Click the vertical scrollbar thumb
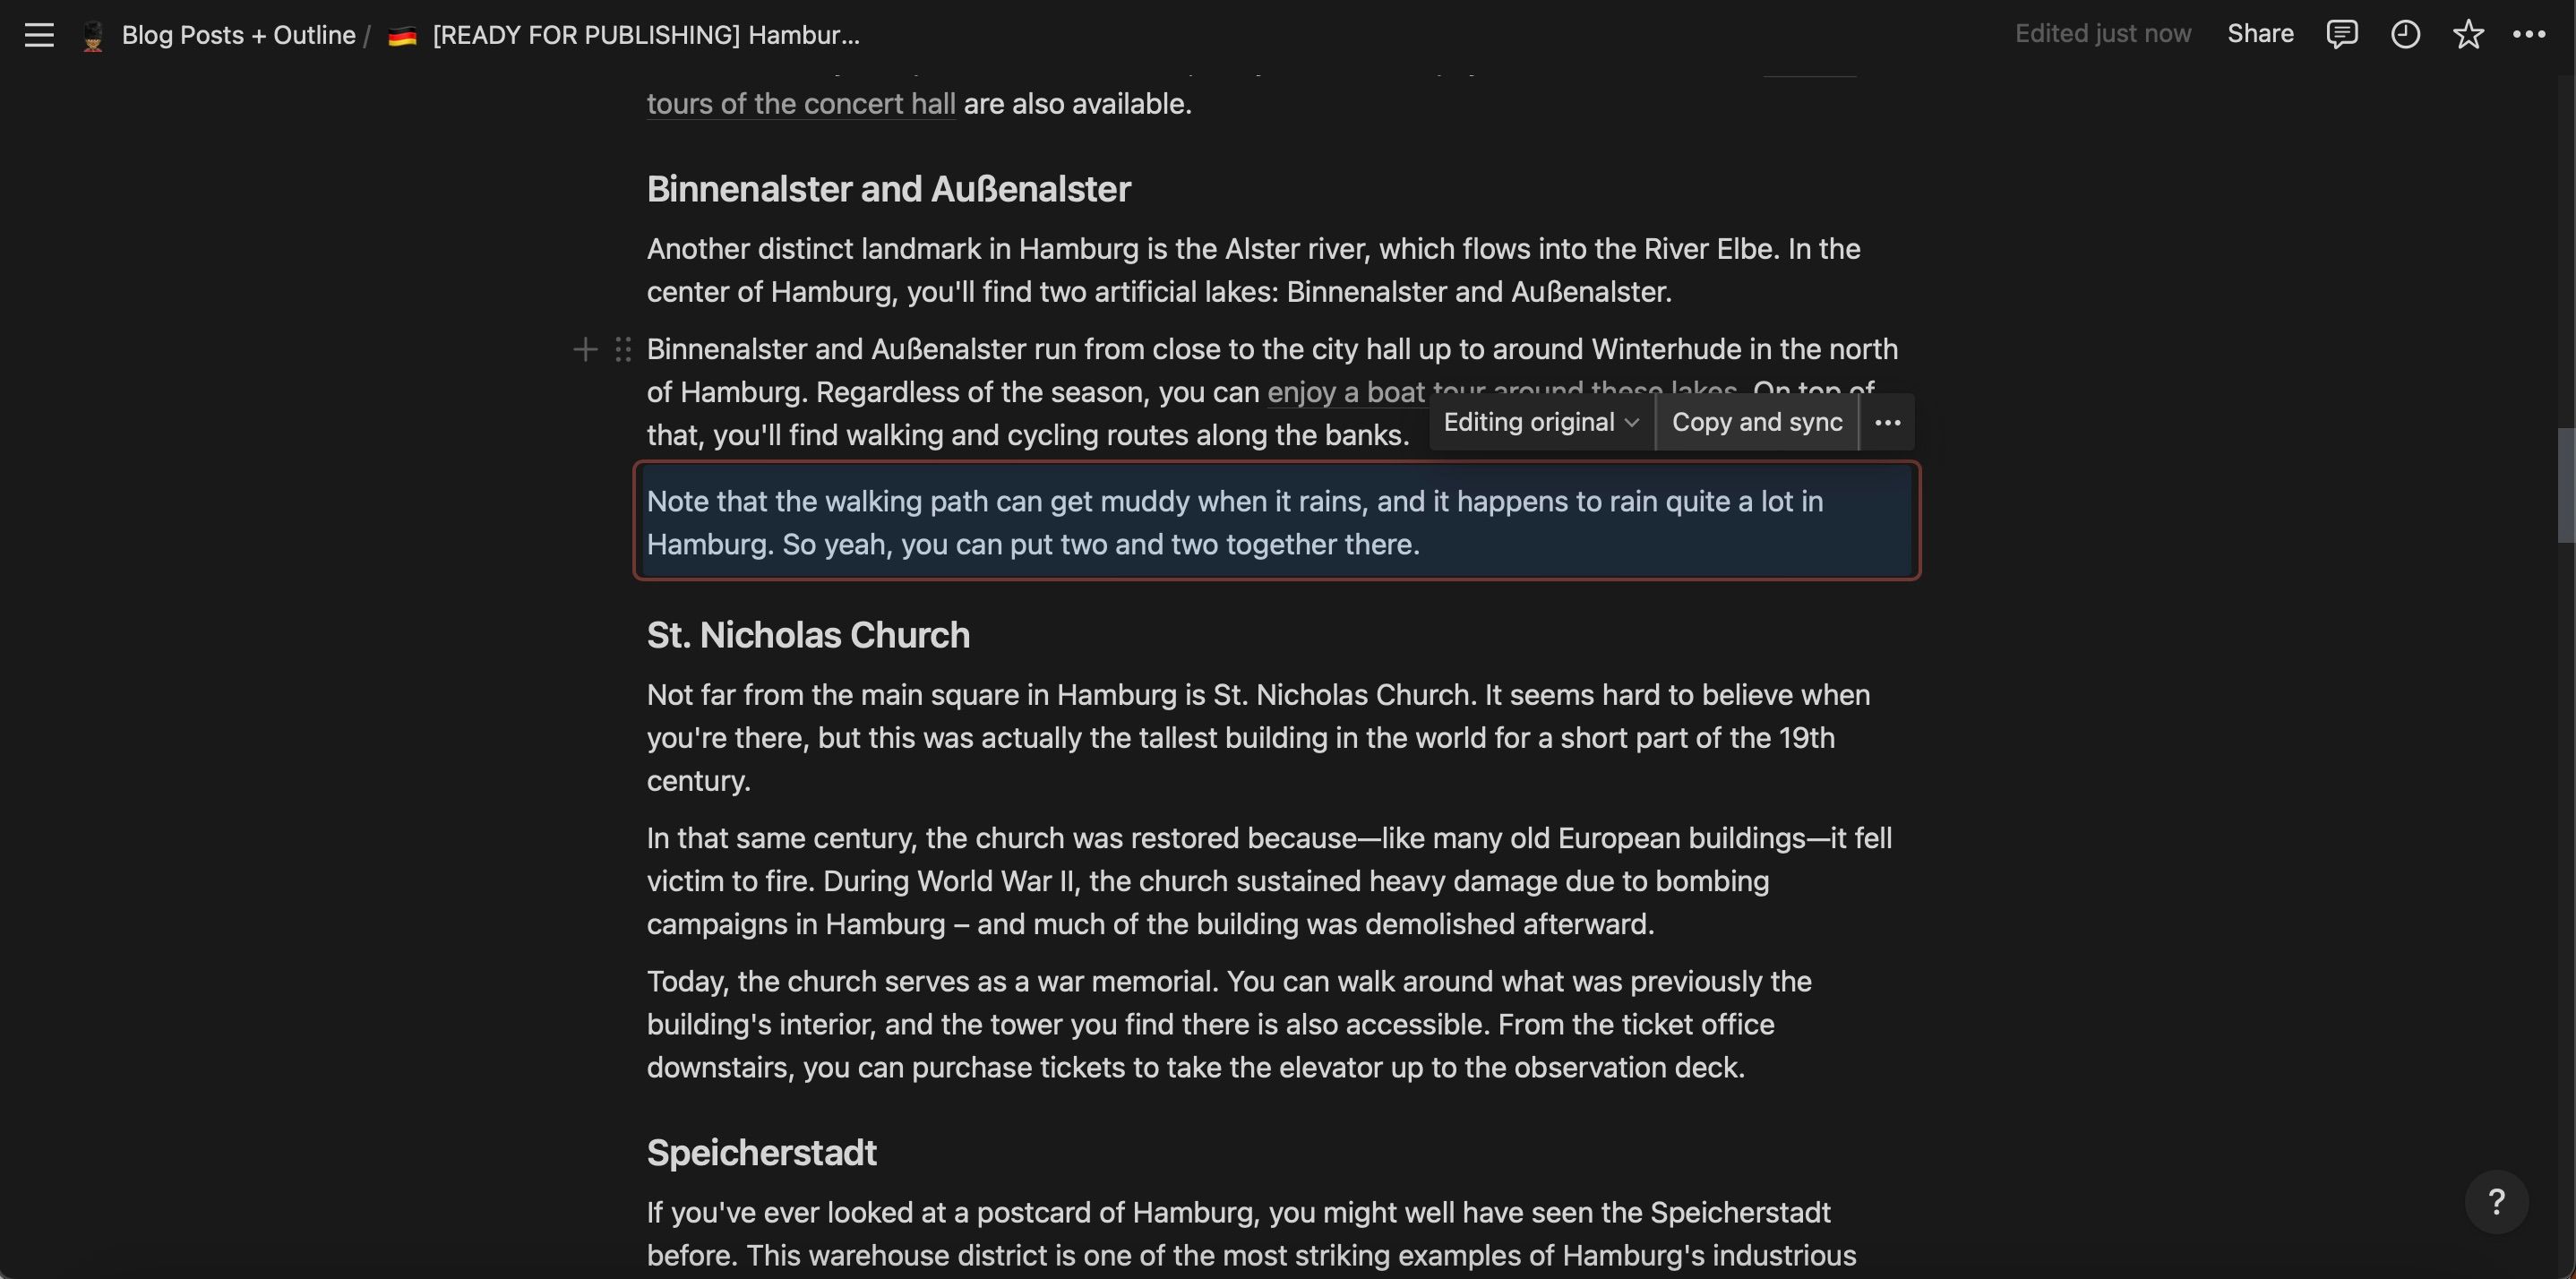2576x1279 pixels. pos(2566,484)
